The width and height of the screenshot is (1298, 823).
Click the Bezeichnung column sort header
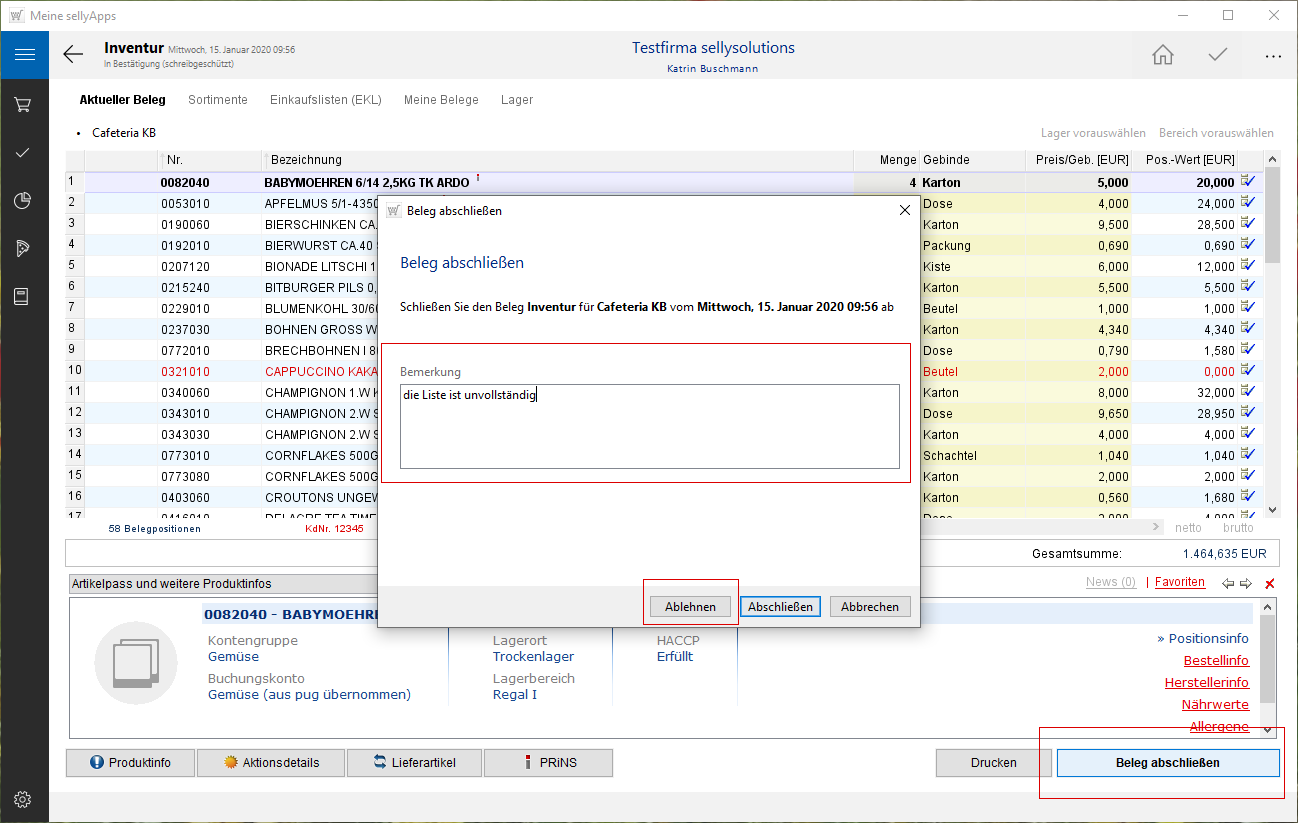click(x=306, y=160)
